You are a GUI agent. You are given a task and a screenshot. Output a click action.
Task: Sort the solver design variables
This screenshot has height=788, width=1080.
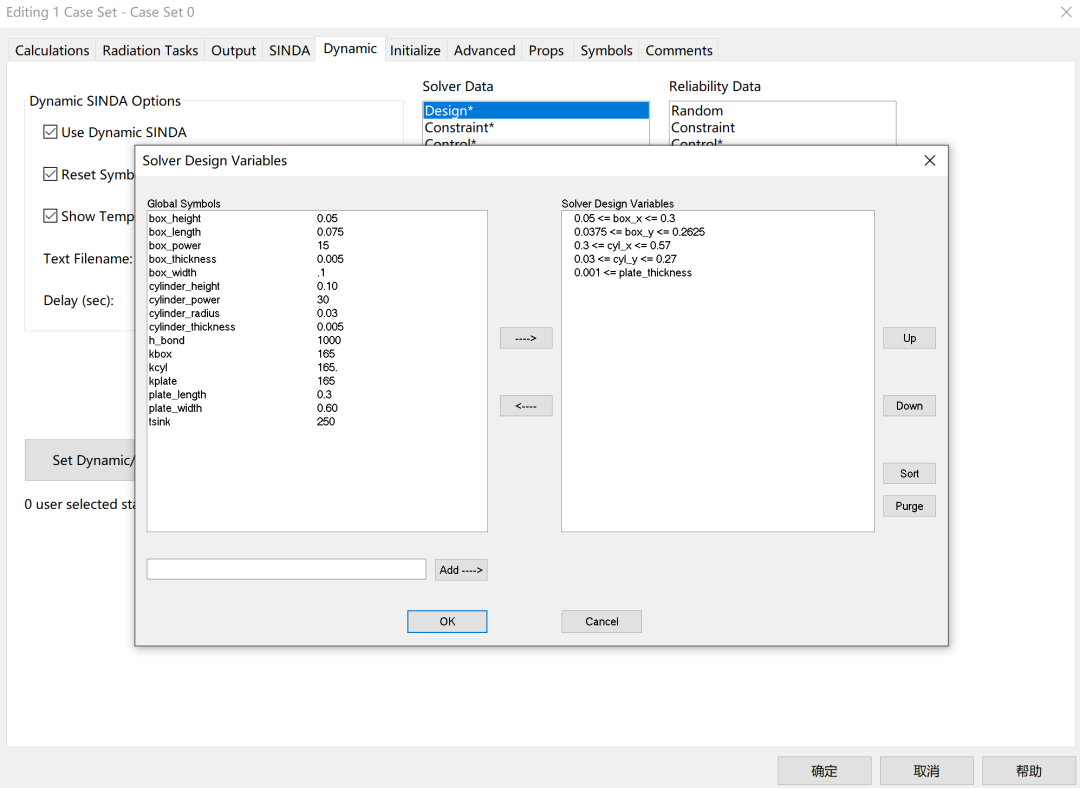click(909, 473)
